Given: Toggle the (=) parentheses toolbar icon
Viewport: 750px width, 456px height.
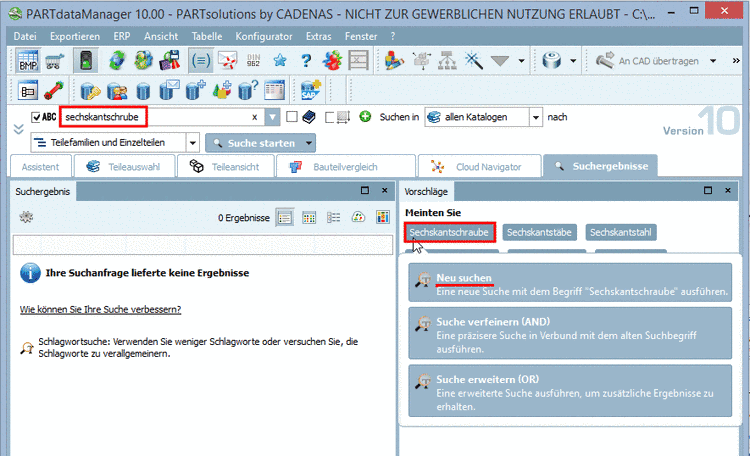Looking at the screenshot, I should pos(200,61).
